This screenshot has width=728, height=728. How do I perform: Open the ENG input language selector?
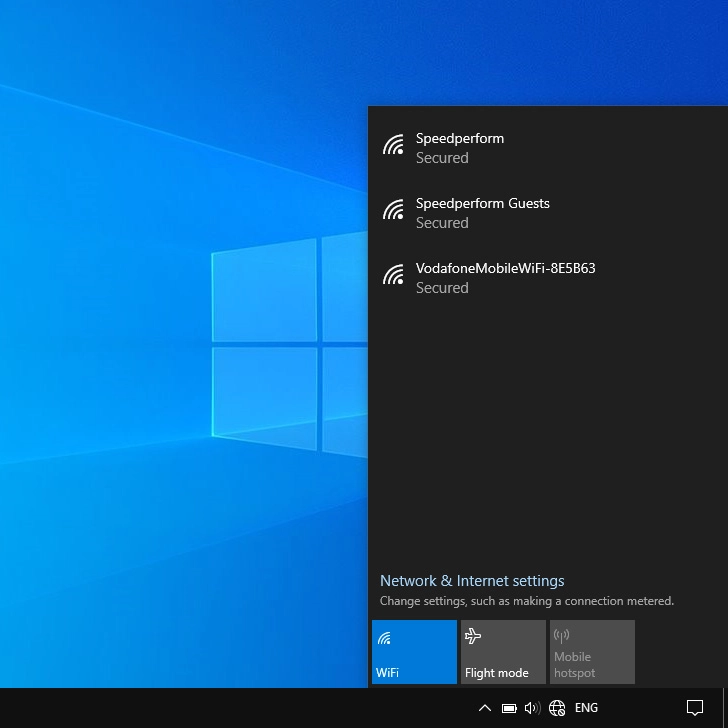coord(586,708)
